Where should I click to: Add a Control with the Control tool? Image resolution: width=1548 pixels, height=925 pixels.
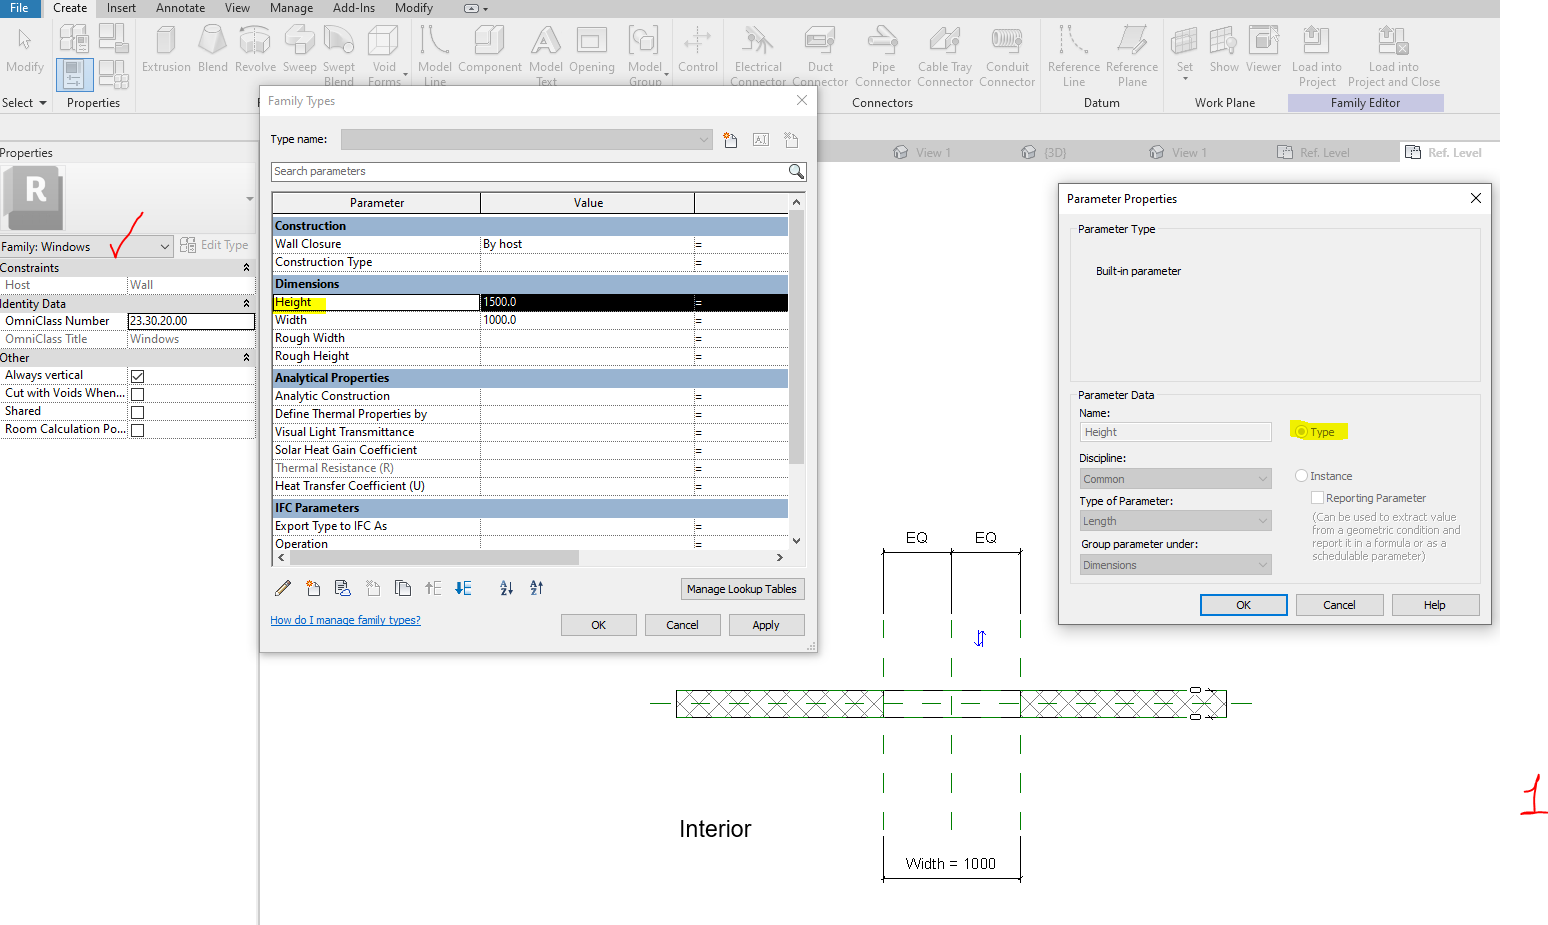[x=698, y=49]
